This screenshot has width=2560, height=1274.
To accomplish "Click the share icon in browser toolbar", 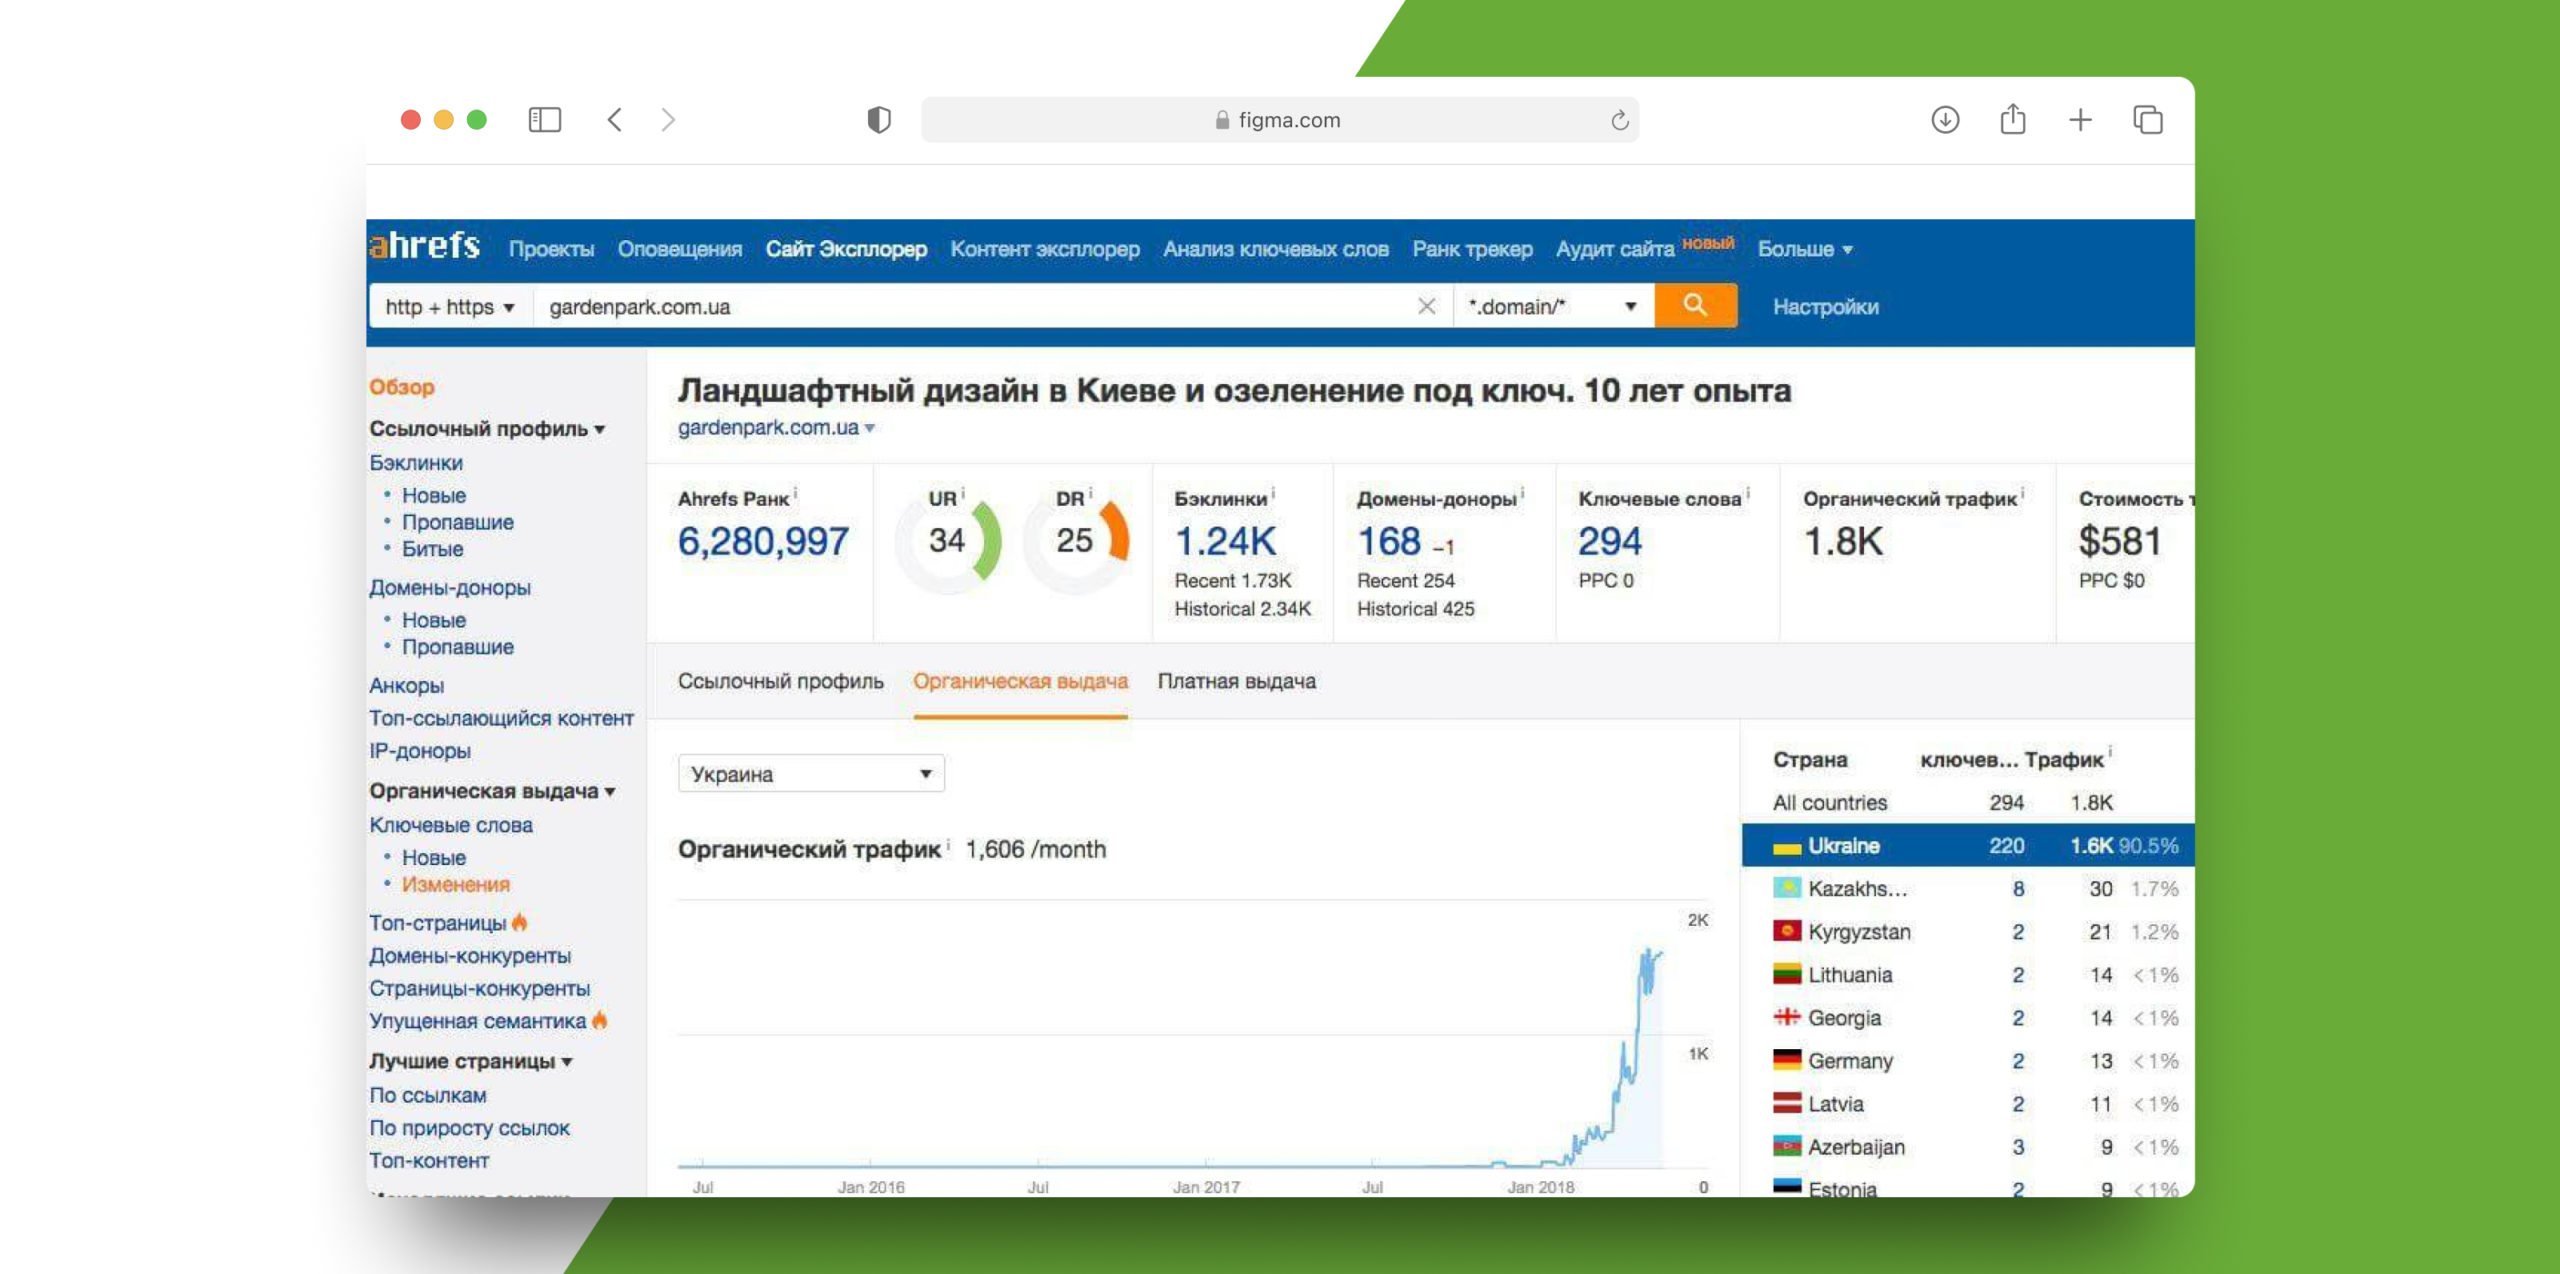I will pyautogui.click(x=2012, y=120).
